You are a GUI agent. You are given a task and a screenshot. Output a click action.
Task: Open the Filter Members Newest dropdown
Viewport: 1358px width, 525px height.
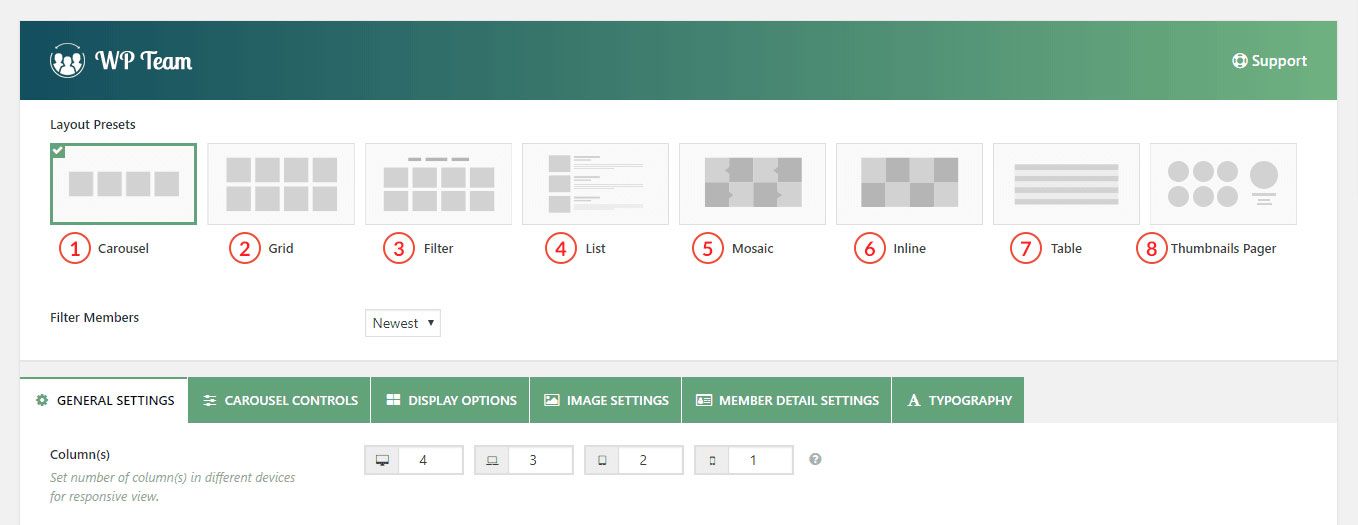[x=402, y=323]
